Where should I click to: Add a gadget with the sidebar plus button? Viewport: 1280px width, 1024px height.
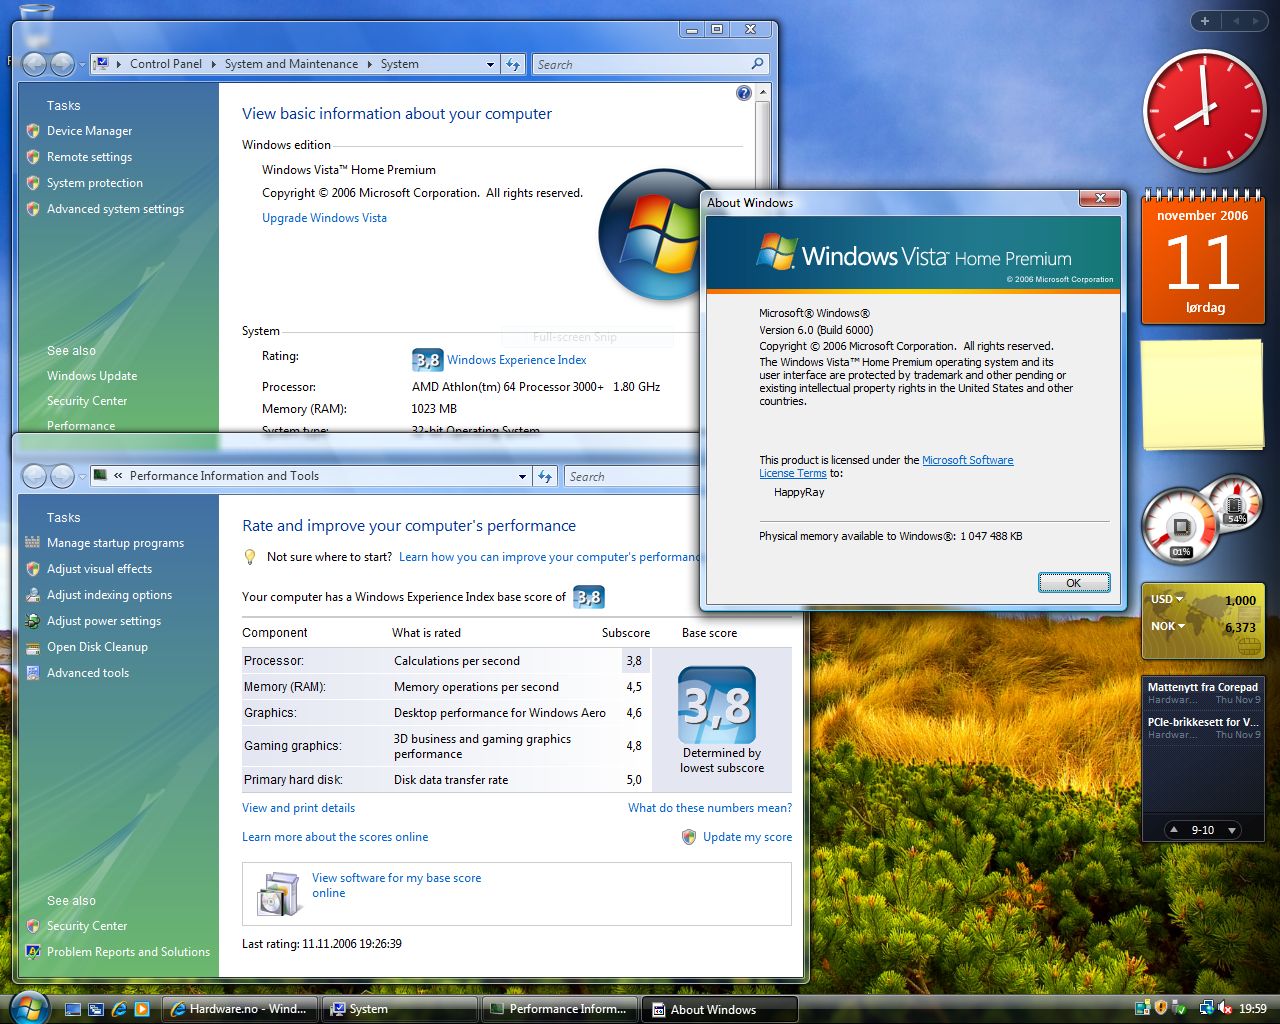tap(1205, 21)
